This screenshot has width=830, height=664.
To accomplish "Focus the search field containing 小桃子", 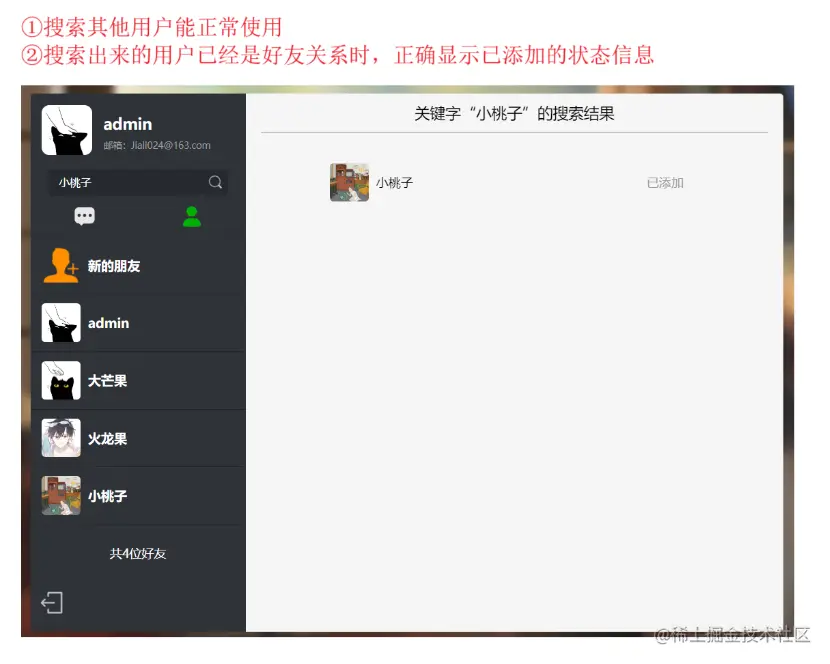I will point(138,183).
